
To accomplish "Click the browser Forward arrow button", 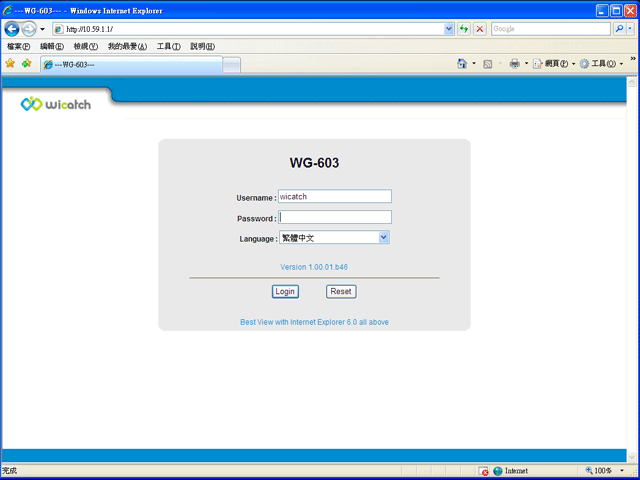I will tap(29, 29).
